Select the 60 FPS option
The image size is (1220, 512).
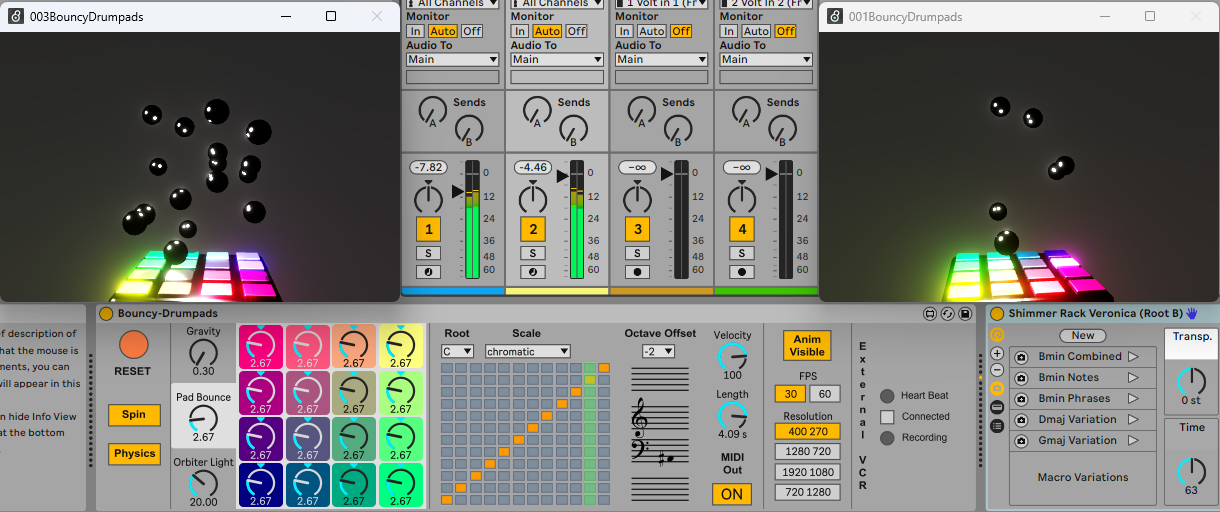coord(824,393)
